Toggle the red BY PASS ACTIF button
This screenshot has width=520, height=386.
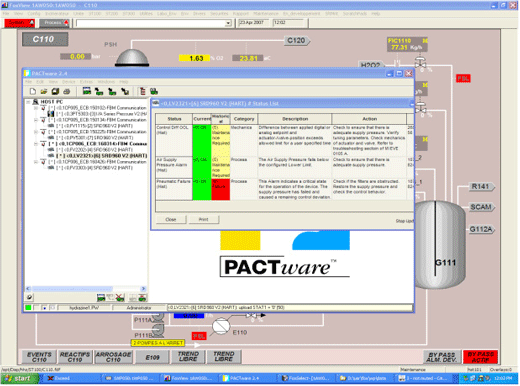coord(480,357)
